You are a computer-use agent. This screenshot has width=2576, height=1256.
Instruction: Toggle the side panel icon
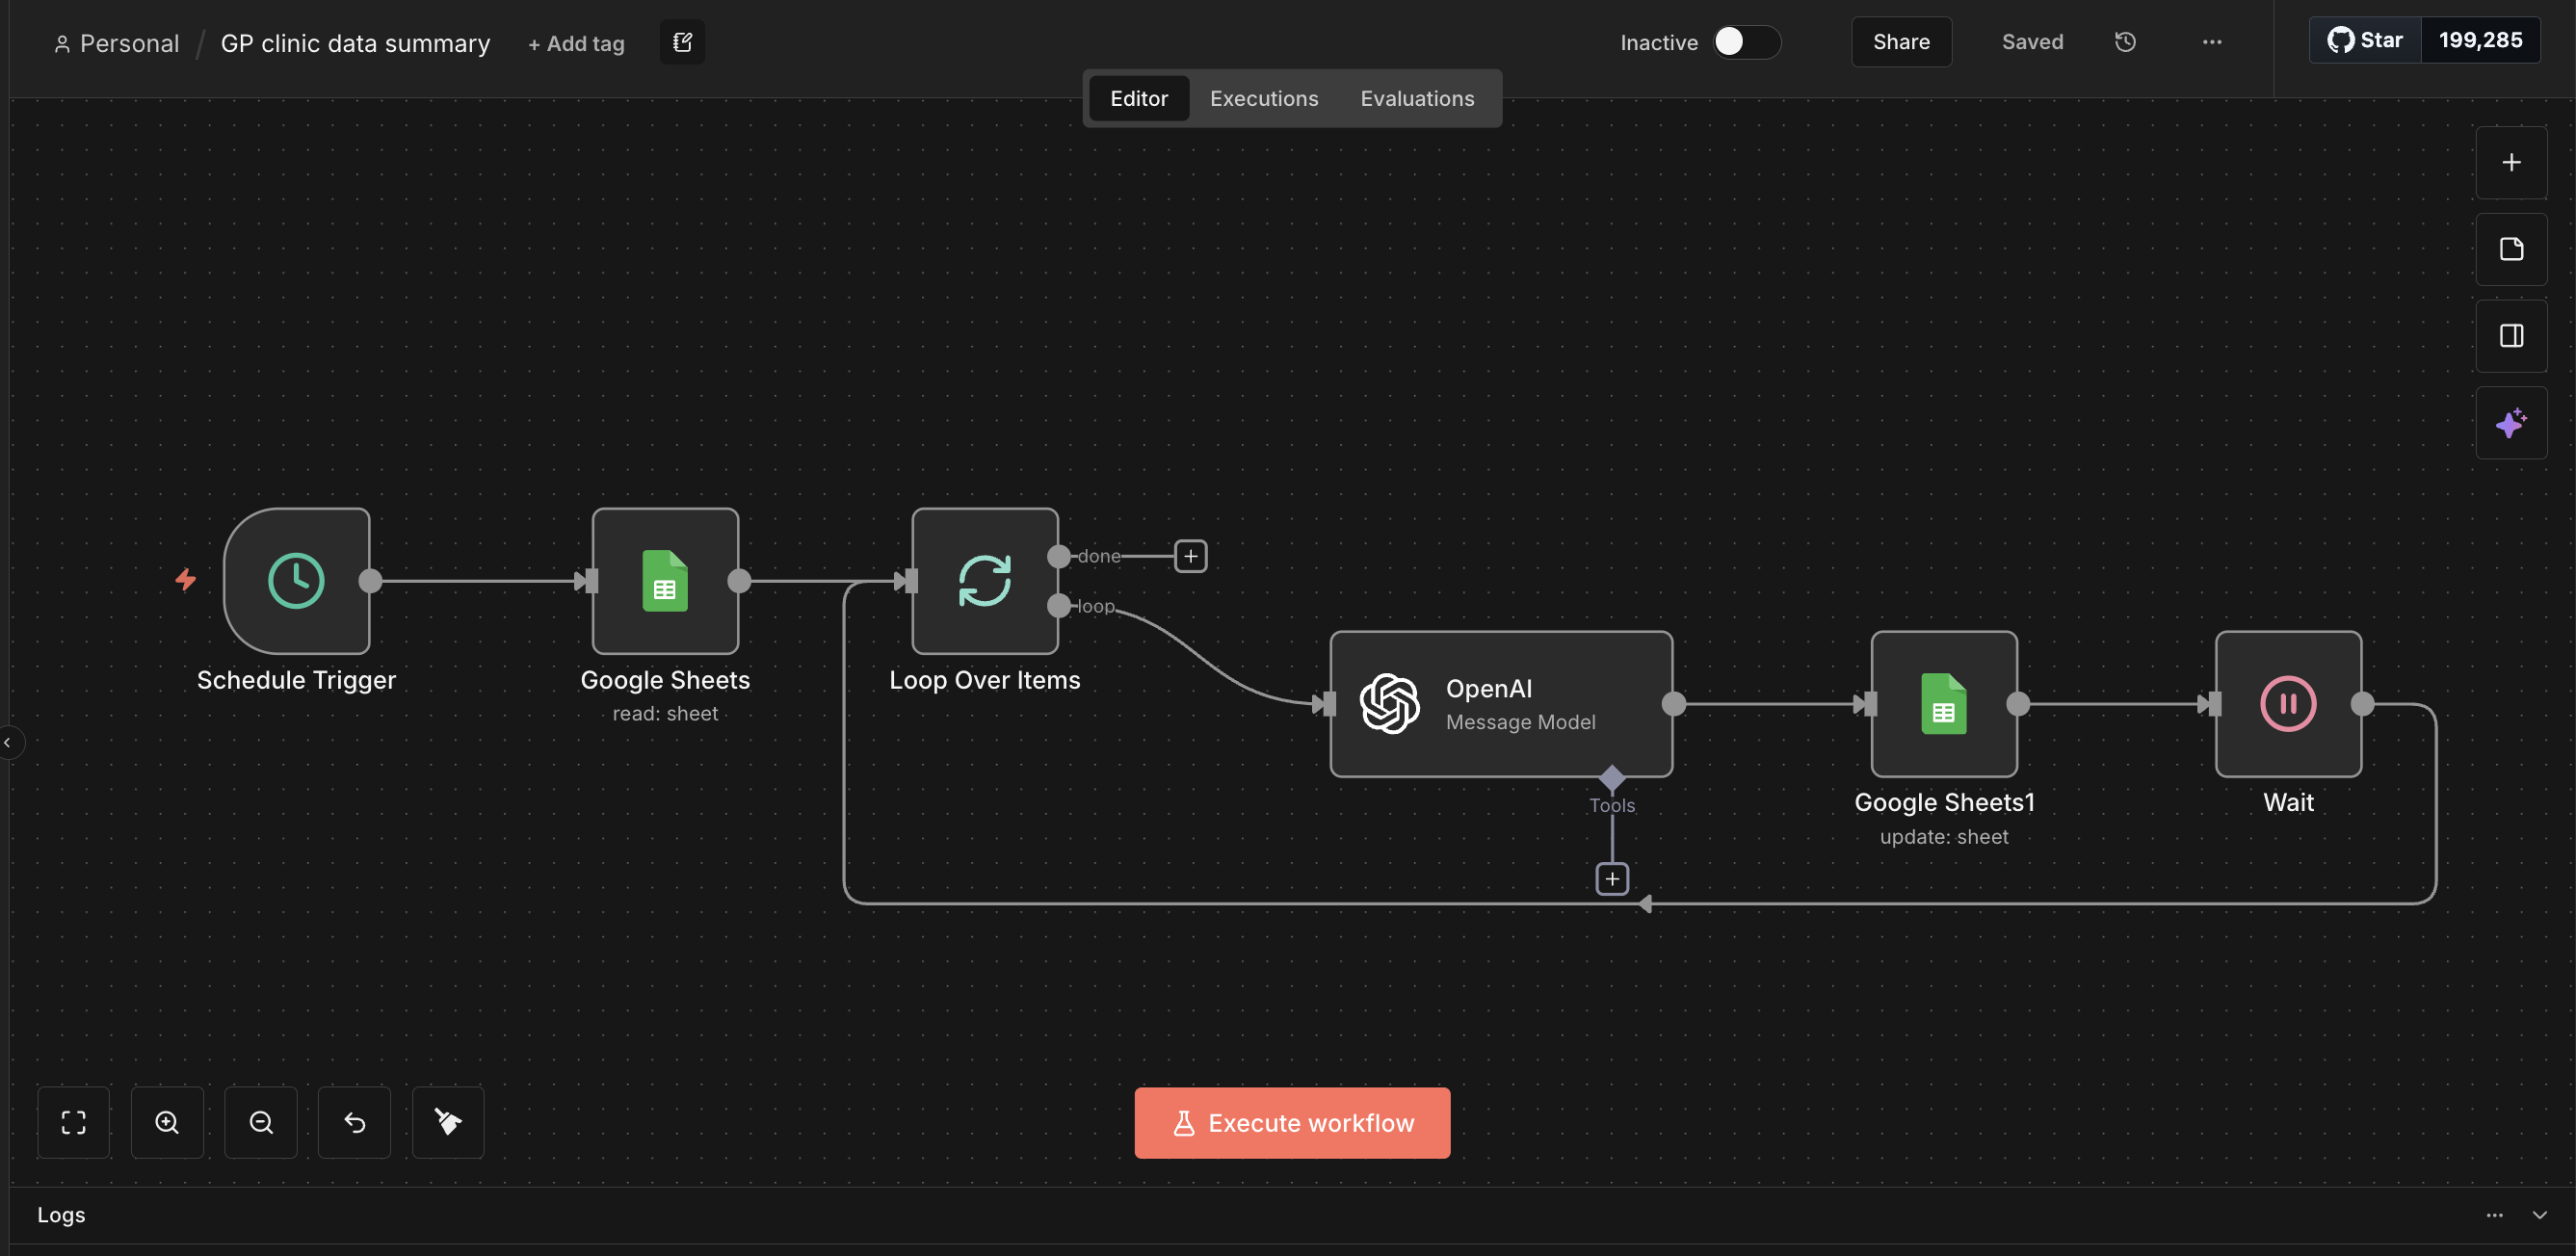tap(2511, 336)
